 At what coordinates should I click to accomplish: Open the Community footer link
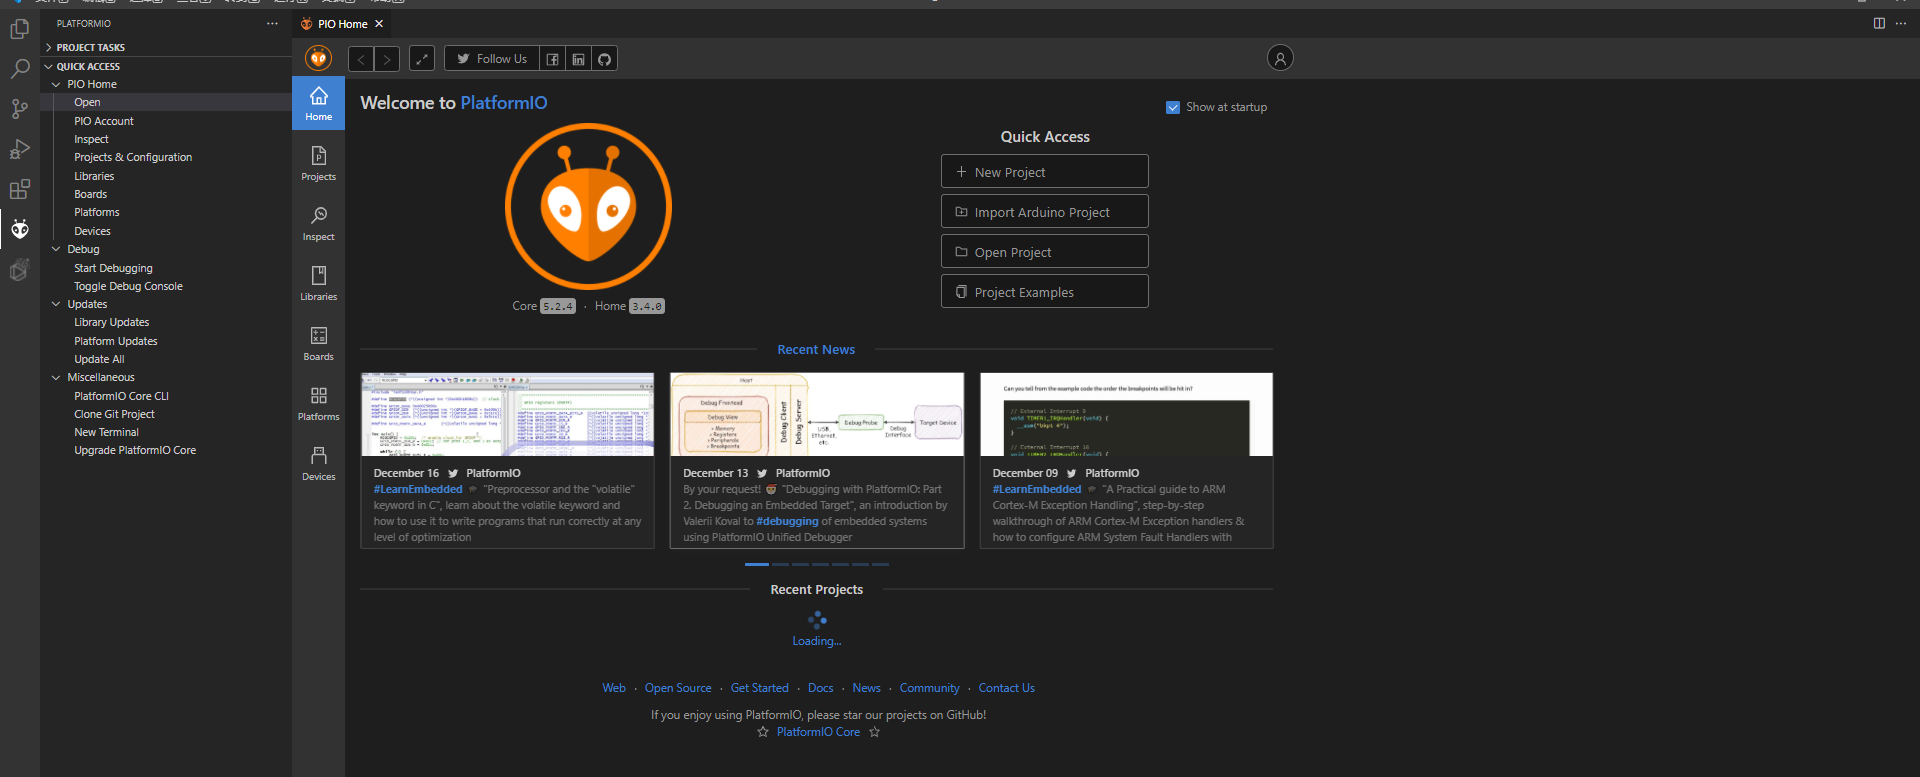pos(929,688)
